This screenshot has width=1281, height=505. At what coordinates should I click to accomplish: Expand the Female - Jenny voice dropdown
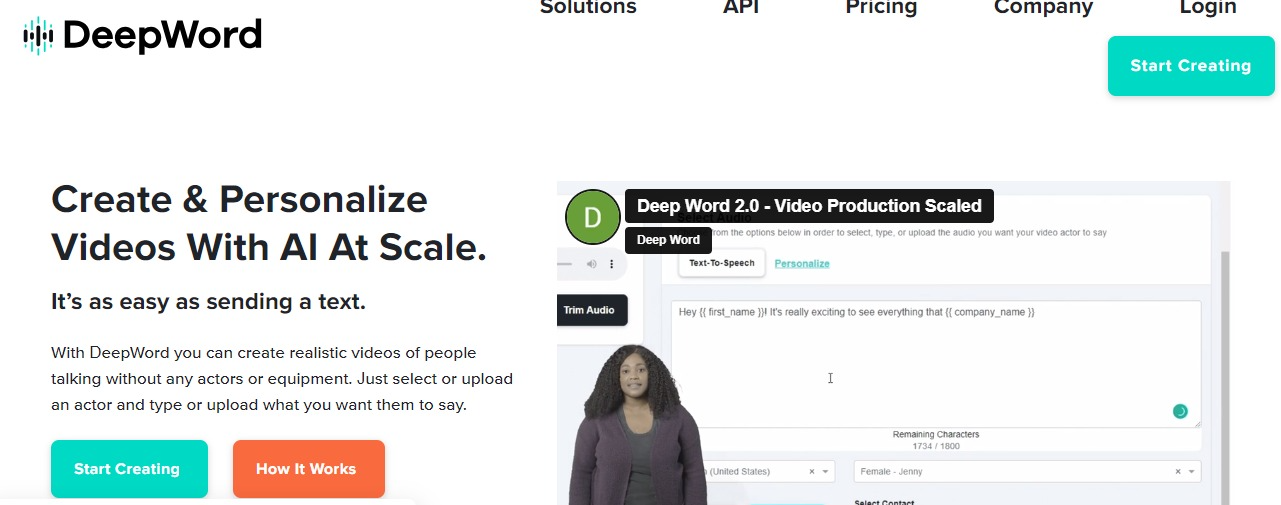(1191, 471)
